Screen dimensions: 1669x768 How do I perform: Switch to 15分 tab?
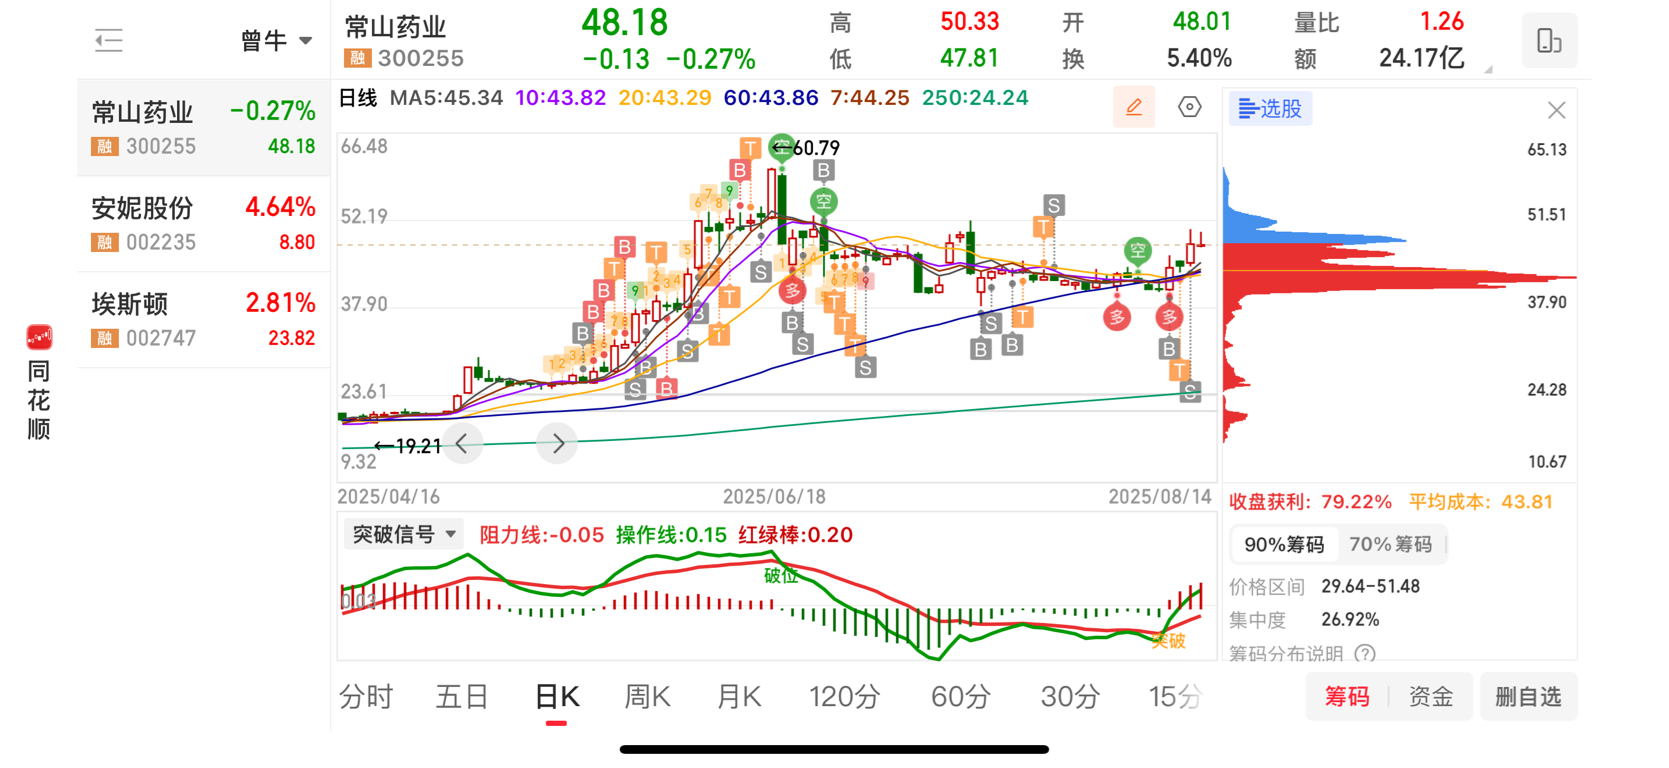coord(1175,697)
